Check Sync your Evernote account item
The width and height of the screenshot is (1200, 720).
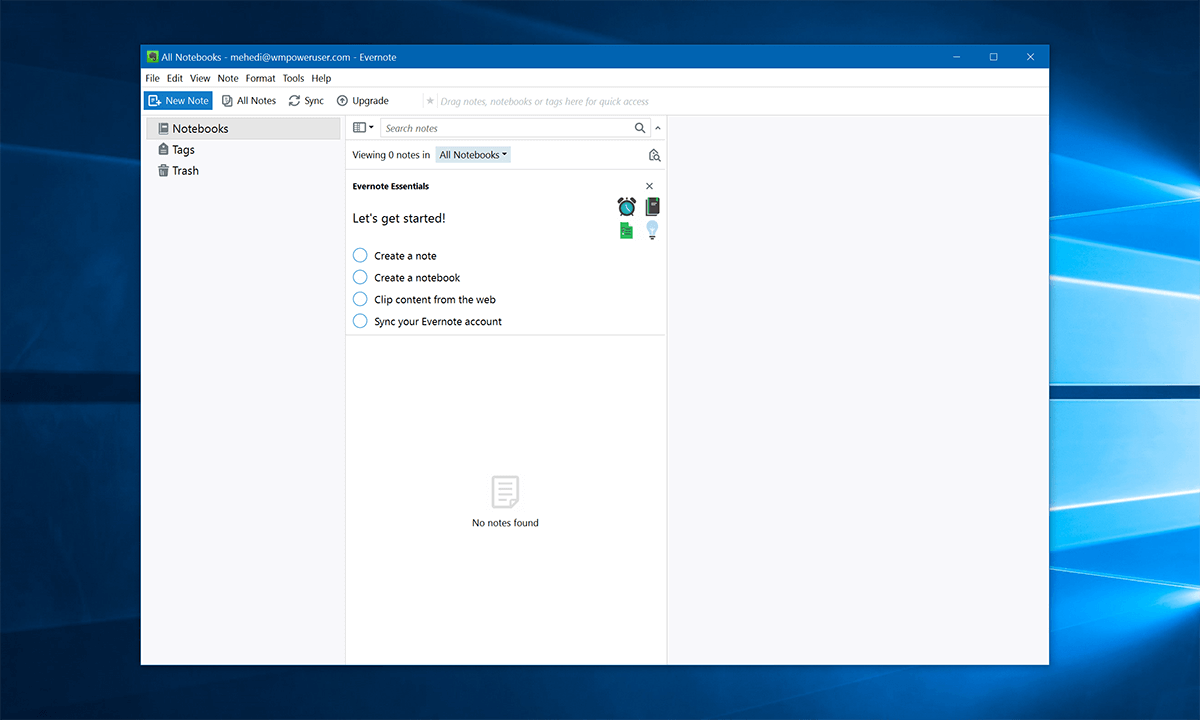click(360, 321)
